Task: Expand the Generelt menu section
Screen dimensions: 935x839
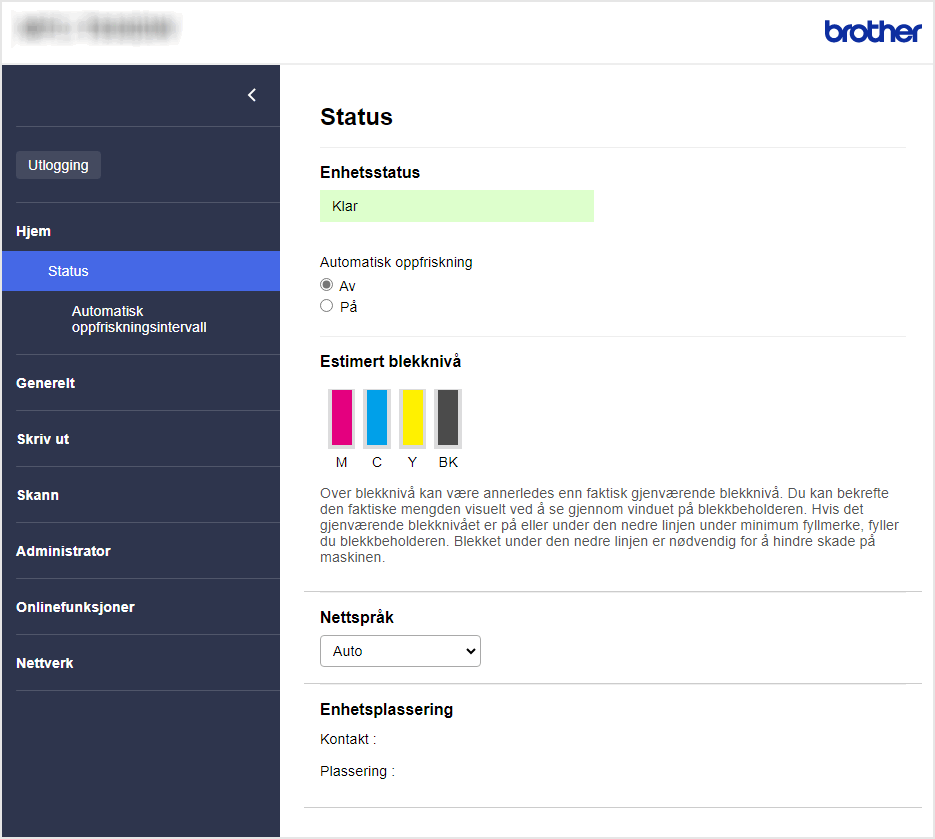Action: pos(46,383)
